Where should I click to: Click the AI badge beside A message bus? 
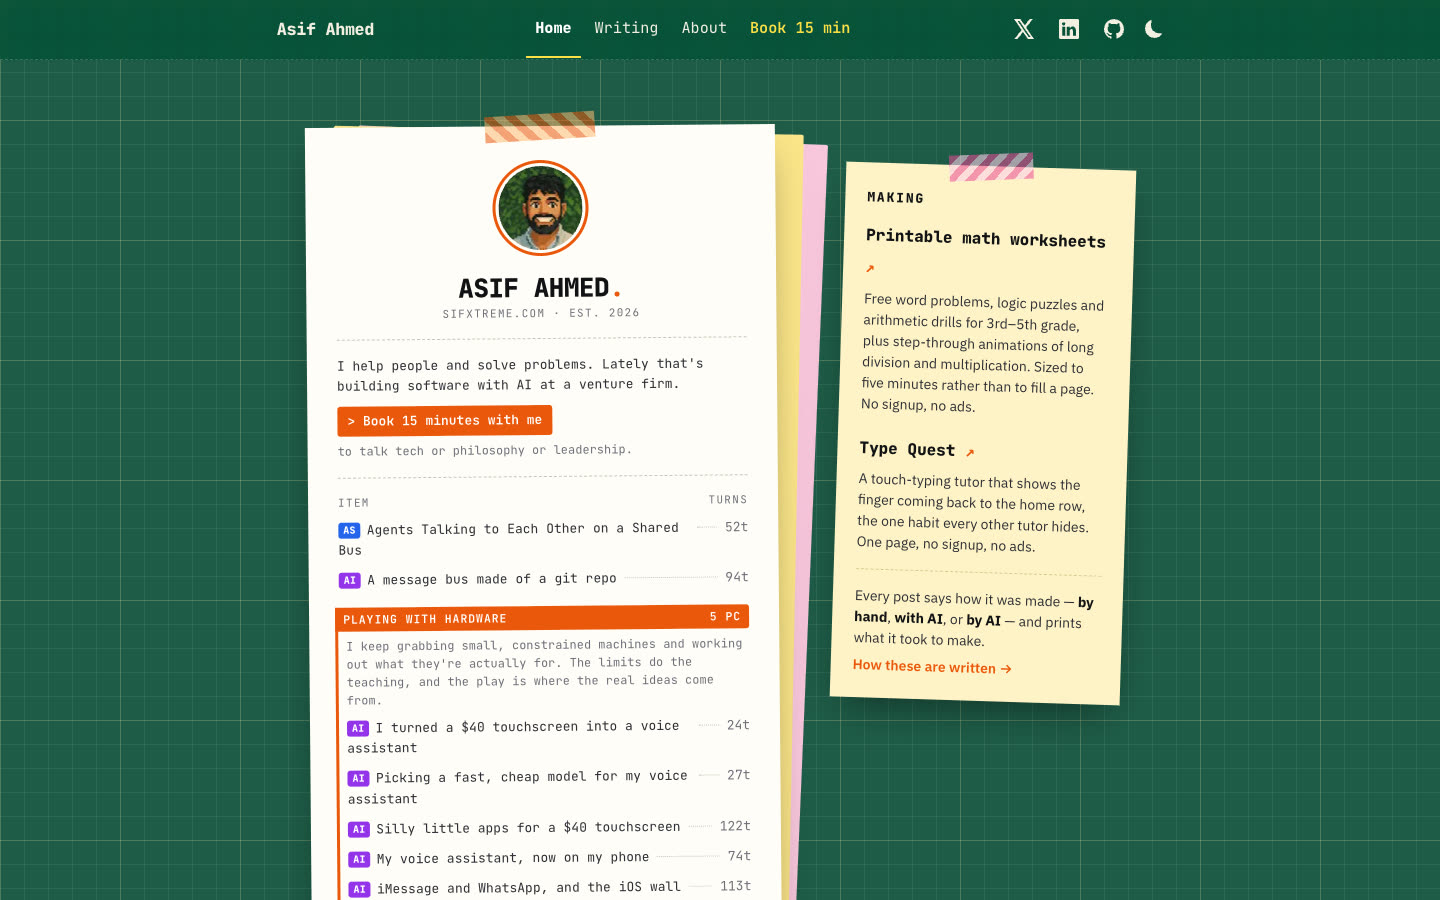349,580
